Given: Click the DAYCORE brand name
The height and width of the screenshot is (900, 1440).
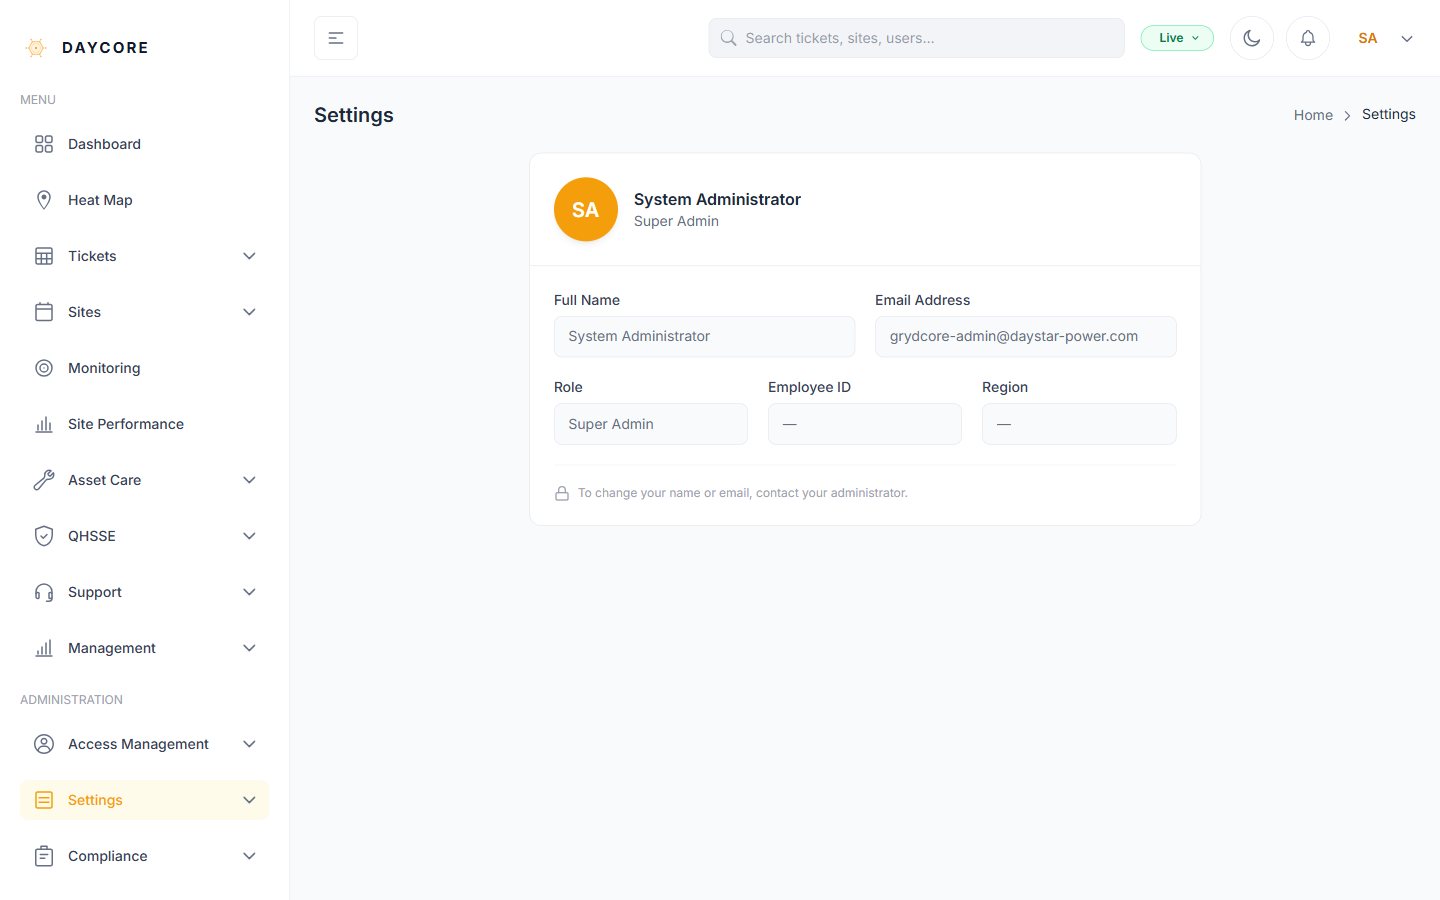Looking at the screenshot, I should (x=105, y=48).
